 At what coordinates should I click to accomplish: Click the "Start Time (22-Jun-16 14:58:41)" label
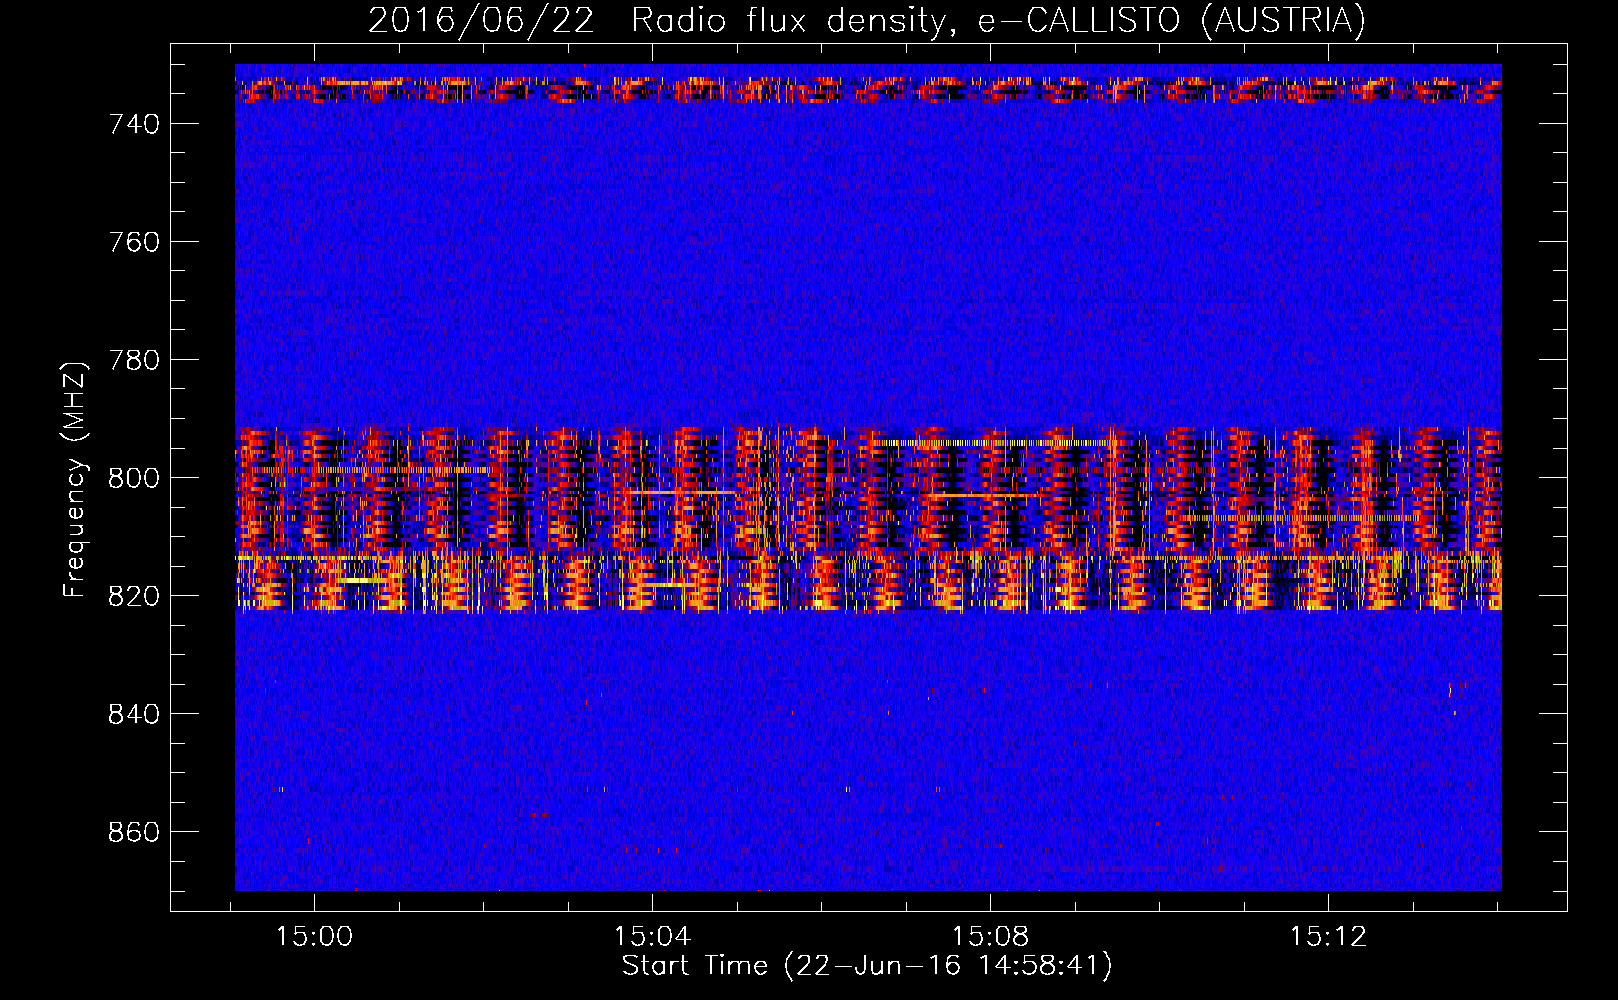[867, 966]
